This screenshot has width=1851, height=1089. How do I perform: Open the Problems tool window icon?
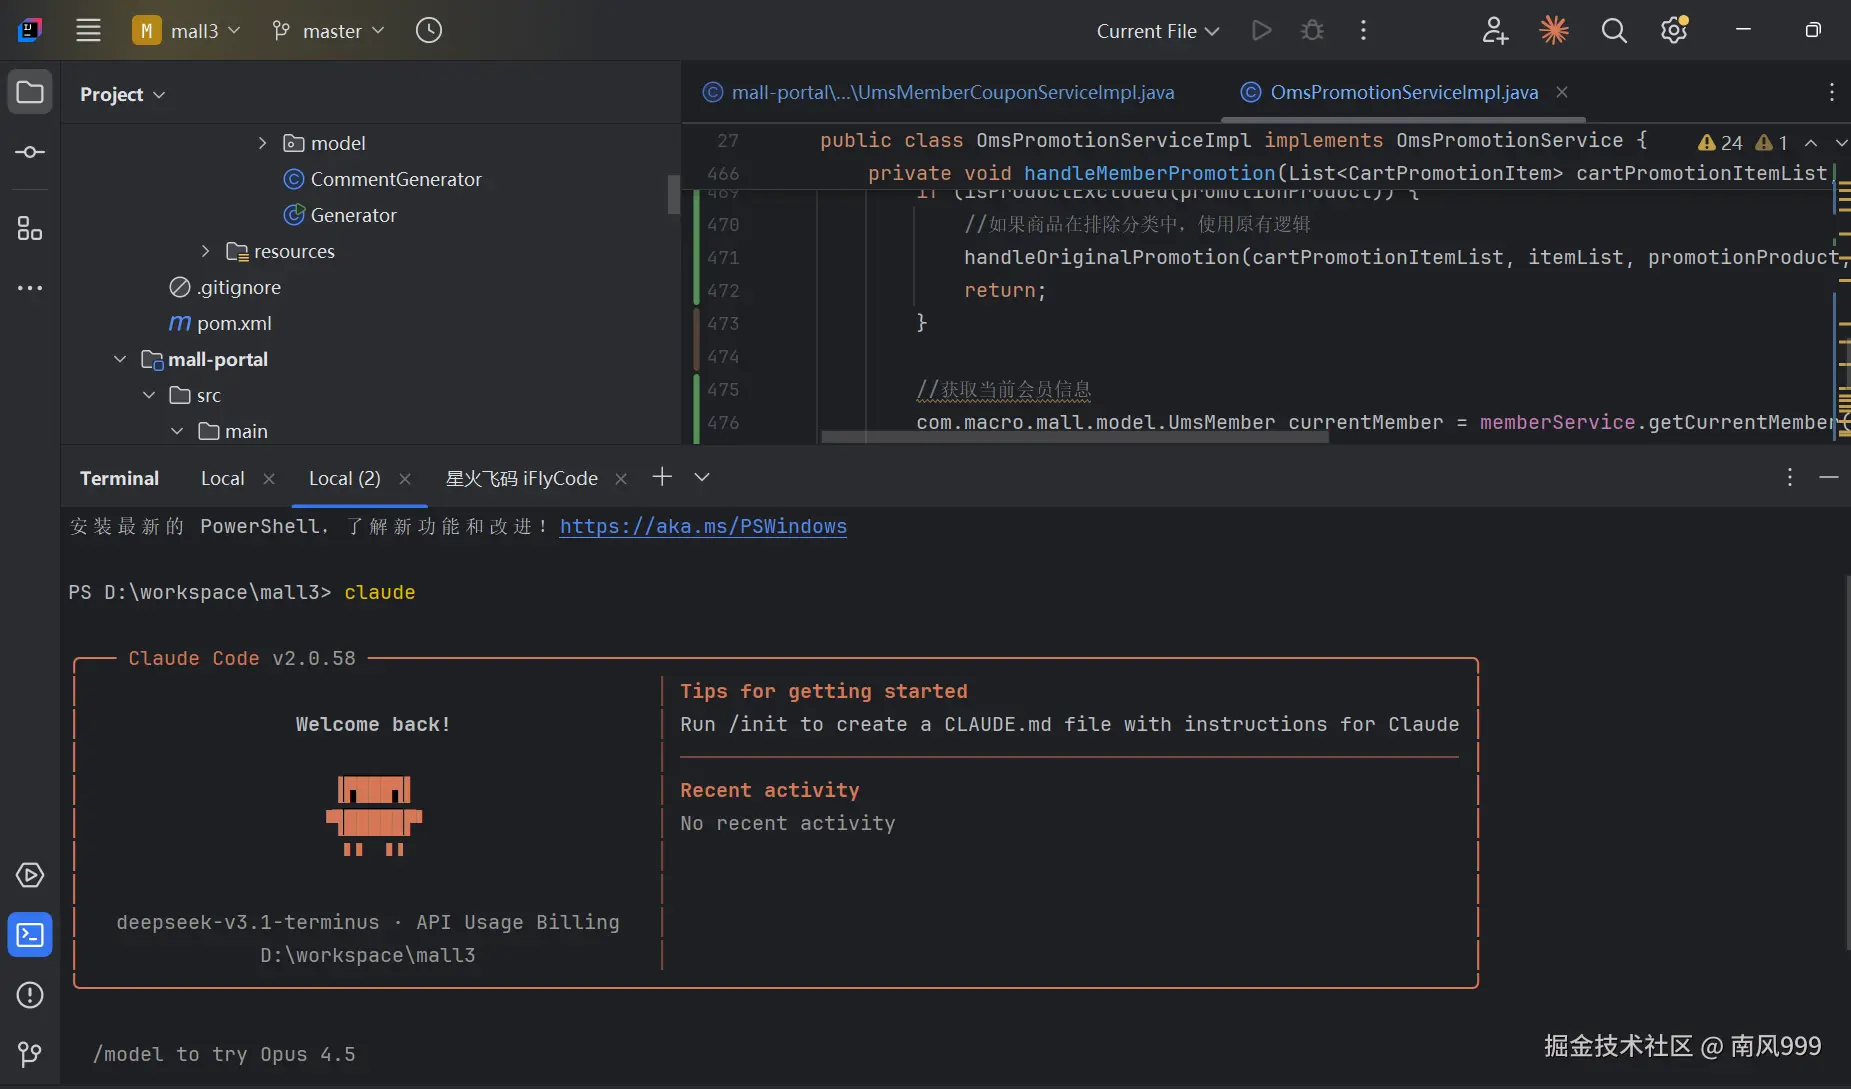coord(30,995)
